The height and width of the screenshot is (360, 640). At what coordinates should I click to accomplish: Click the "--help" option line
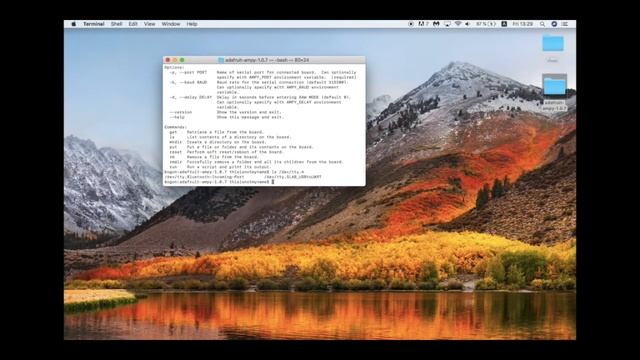tap(227, 117)
